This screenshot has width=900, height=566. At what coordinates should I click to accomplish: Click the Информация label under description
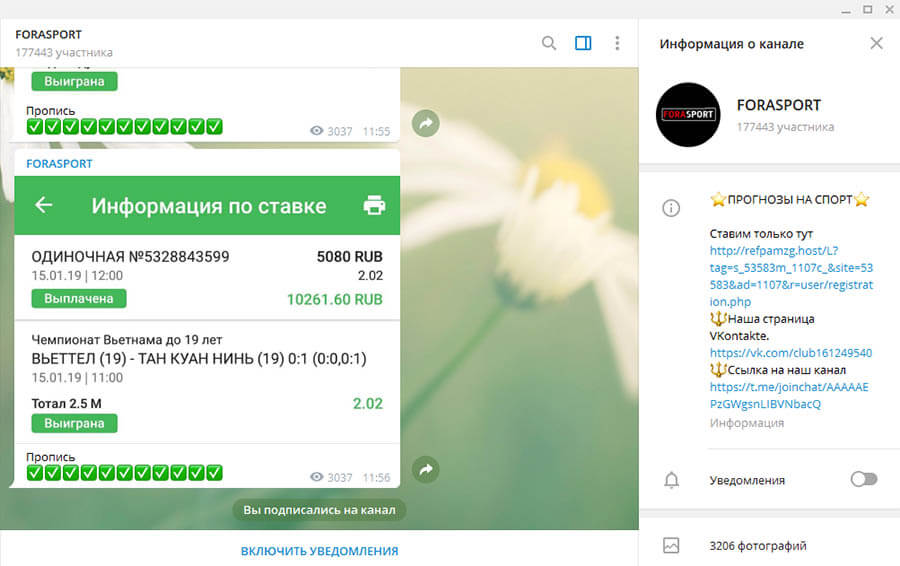747,423
